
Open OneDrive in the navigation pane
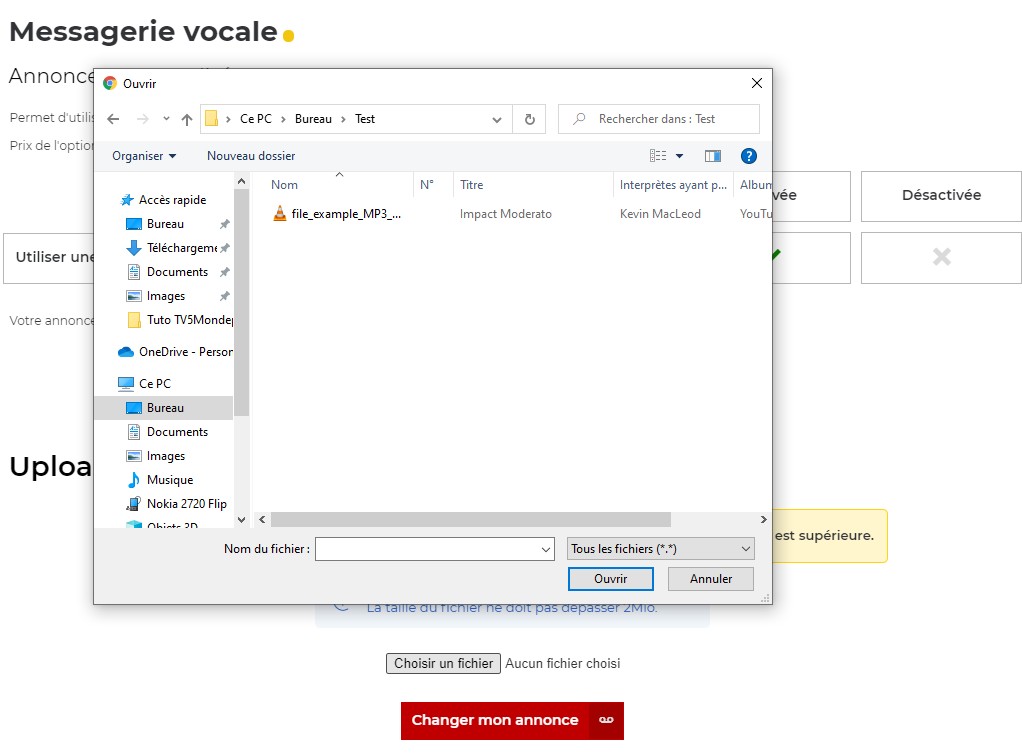tap(184, 352)
